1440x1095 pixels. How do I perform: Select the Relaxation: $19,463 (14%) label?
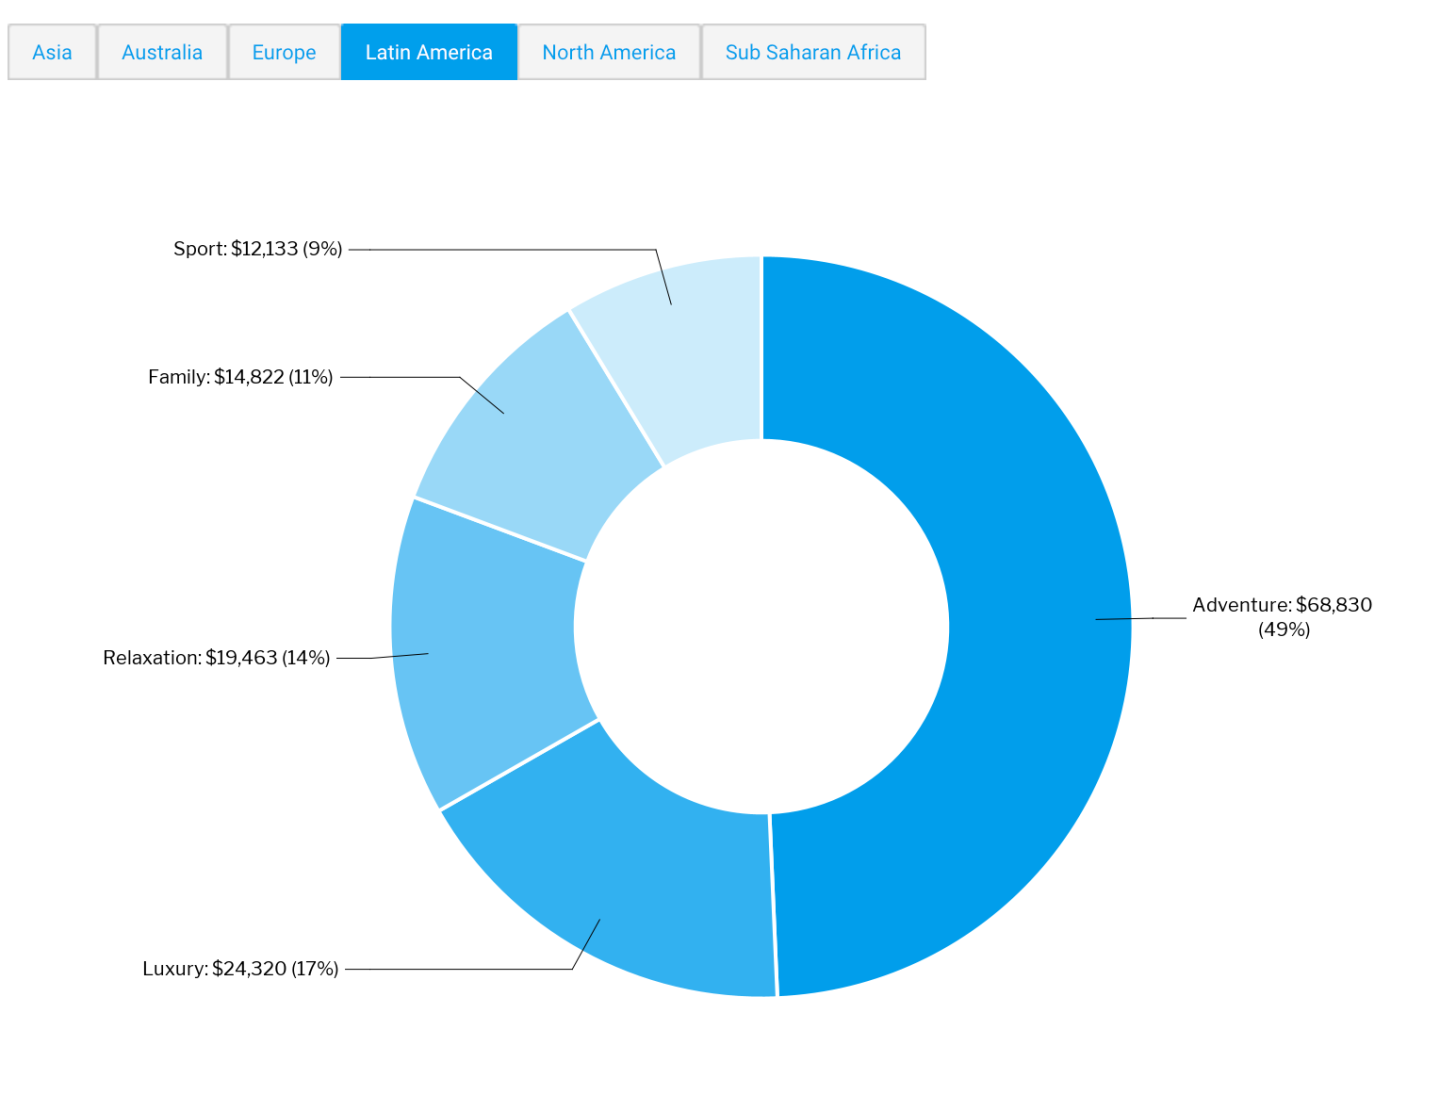pyautogui.click(x=216, y=657)
